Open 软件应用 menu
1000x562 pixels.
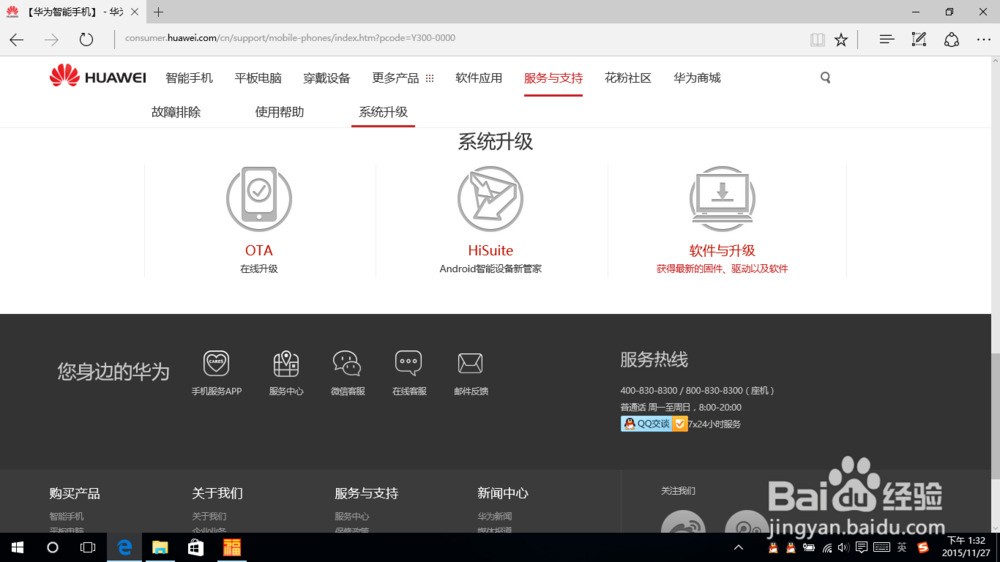coord(479,78)
